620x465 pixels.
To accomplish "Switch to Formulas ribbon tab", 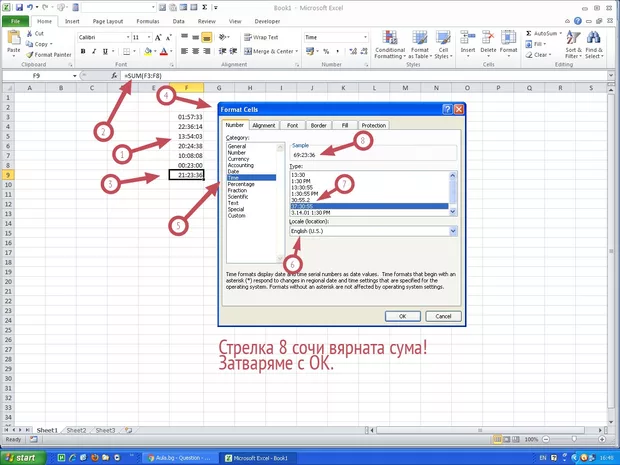I will click(147, 21).
